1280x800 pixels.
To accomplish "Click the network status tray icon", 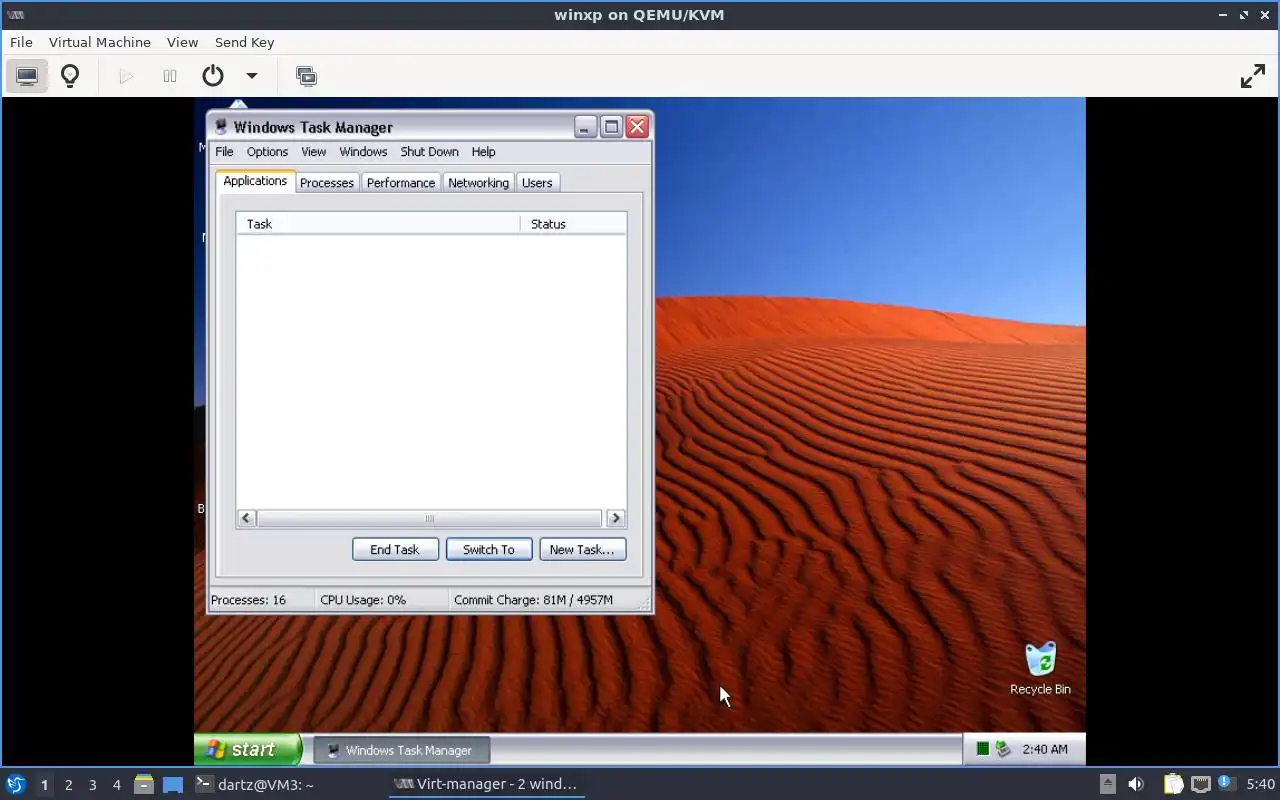I will [x=1201, y=784].
